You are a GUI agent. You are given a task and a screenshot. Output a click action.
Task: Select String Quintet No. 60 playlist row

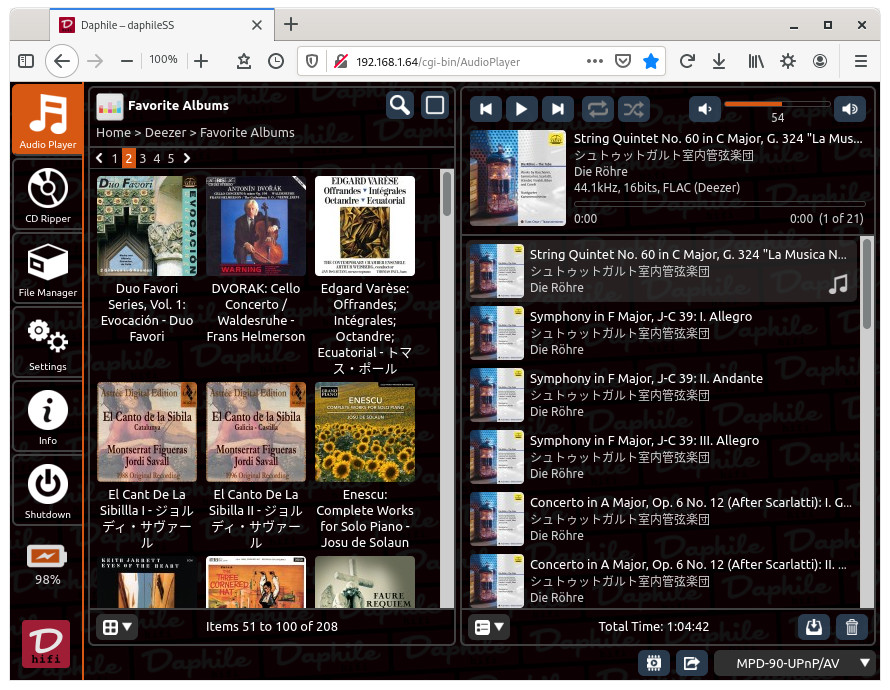tap(661, 271)
